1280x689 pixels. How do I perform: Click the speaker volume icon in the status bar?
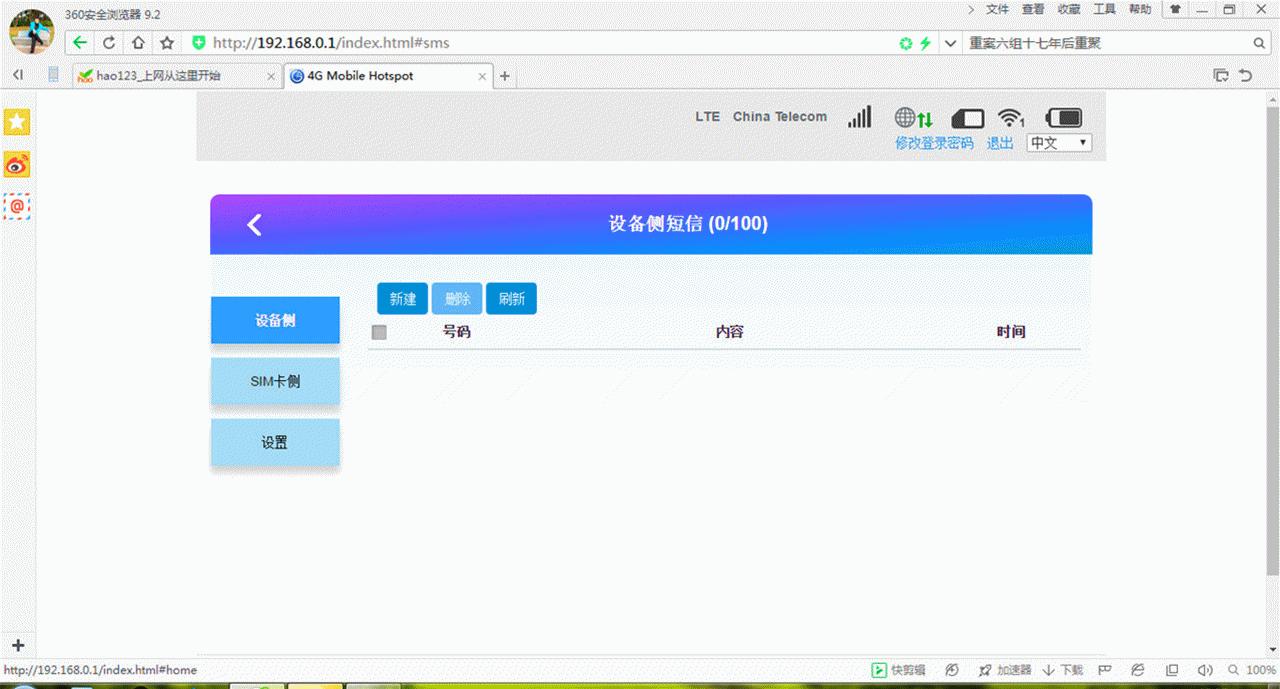point(1204,670)
